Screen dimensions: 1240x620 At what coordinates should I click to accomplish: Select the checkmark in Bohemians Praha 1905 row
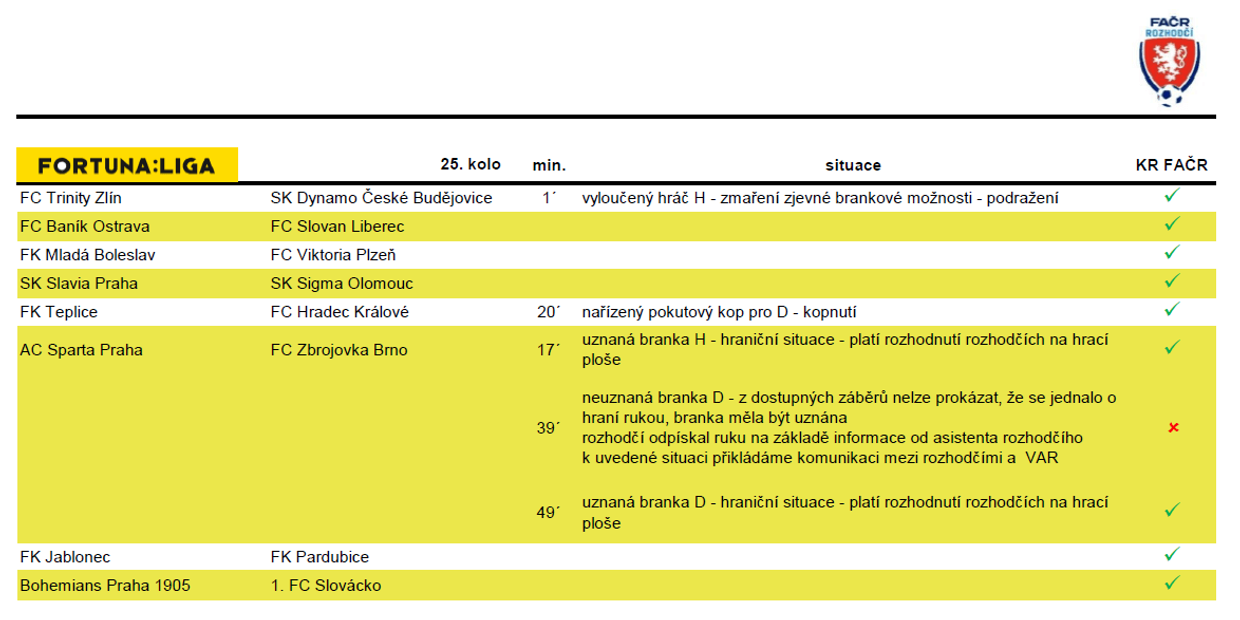1172,583
